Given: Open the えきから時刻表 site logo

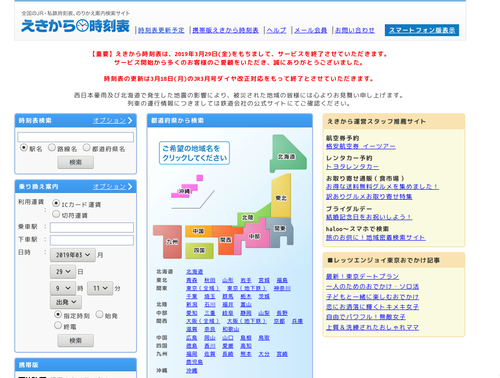Looking at the screenshot, I should [x=75, y=26].
